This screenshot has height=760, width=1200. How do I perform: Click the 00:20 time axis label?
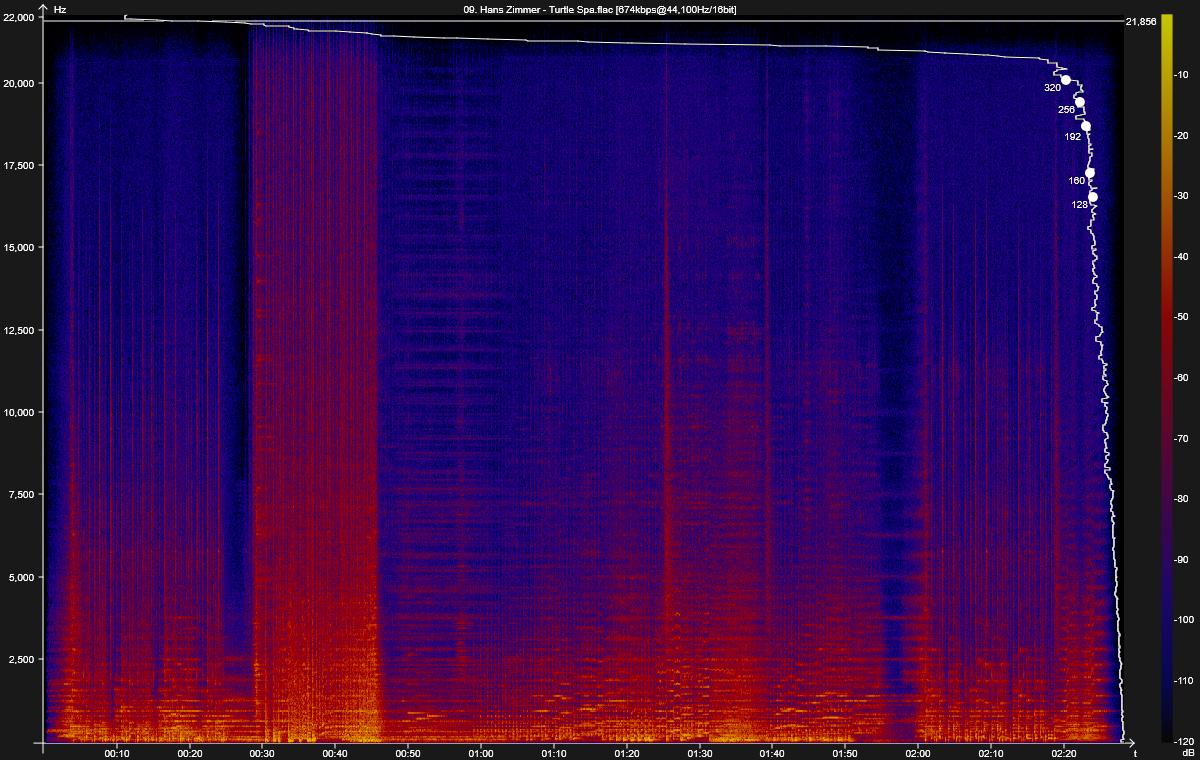[190, 752]
